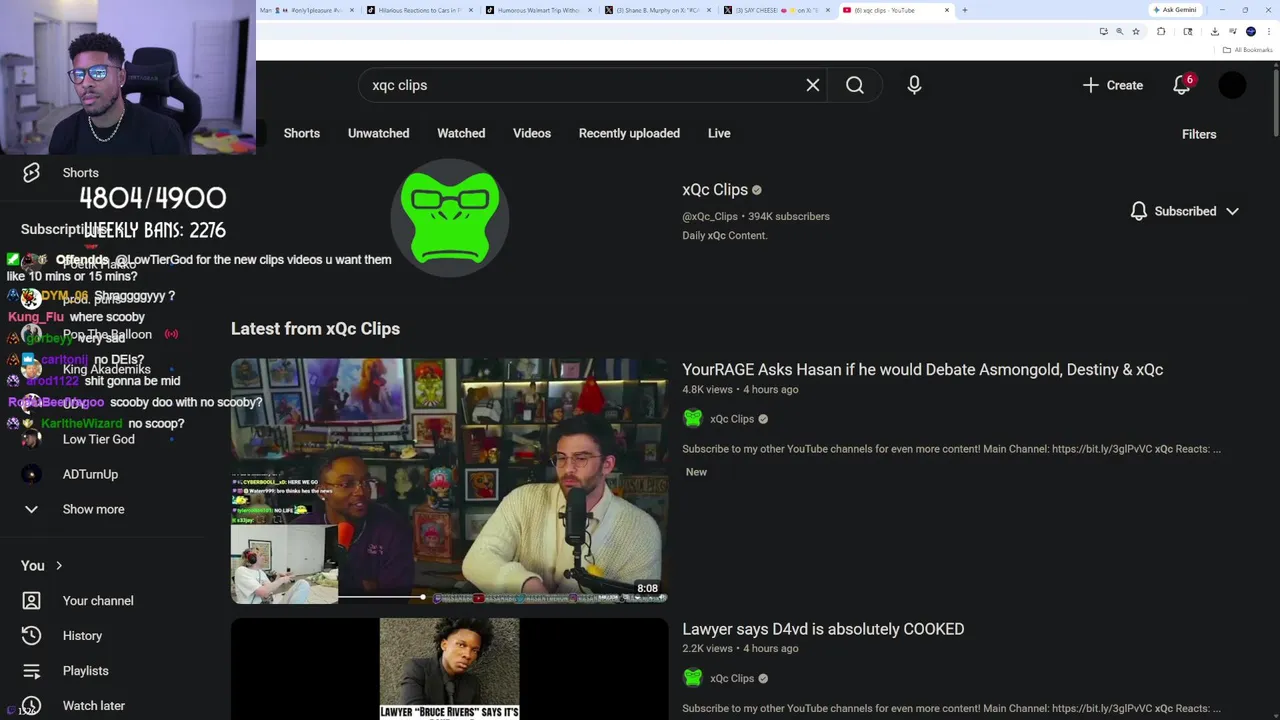Clear the search box with the X
Viewport: 1280px width, 720px height.
(813, 85)
